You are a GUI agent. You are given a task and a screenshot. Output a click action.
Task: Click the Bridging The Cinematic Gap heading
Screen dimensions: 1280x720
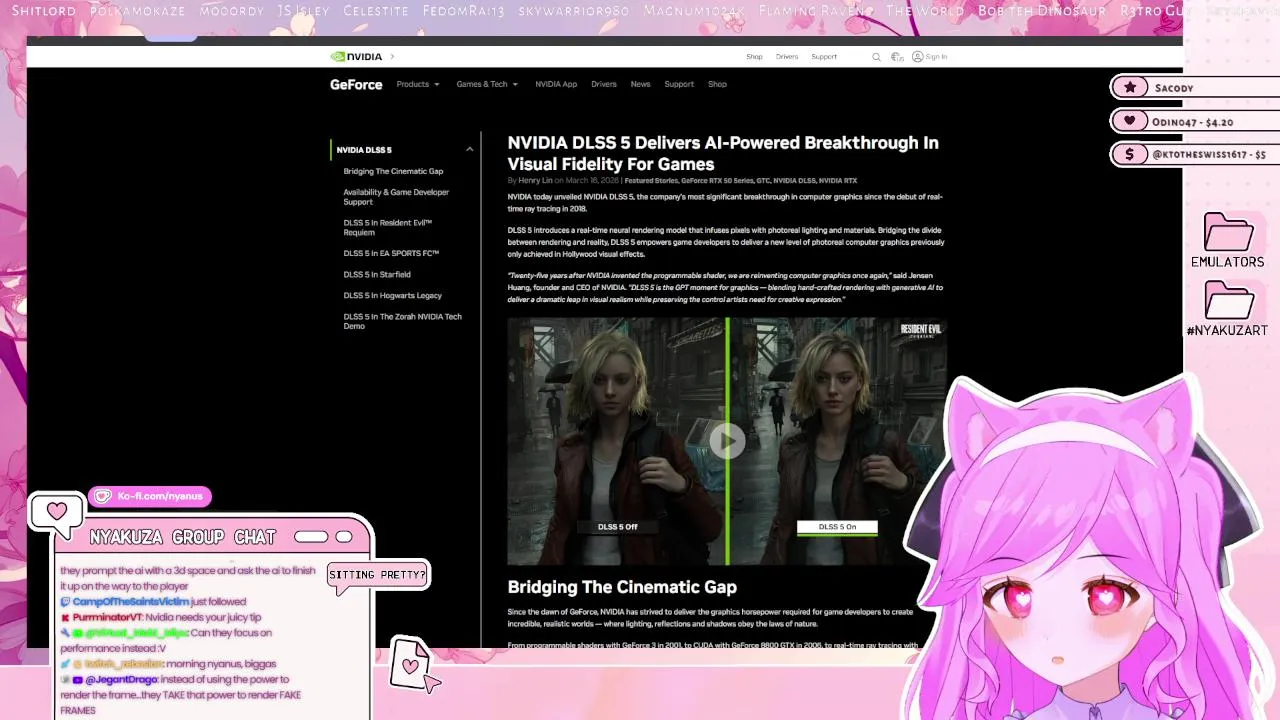pos(622,587)
